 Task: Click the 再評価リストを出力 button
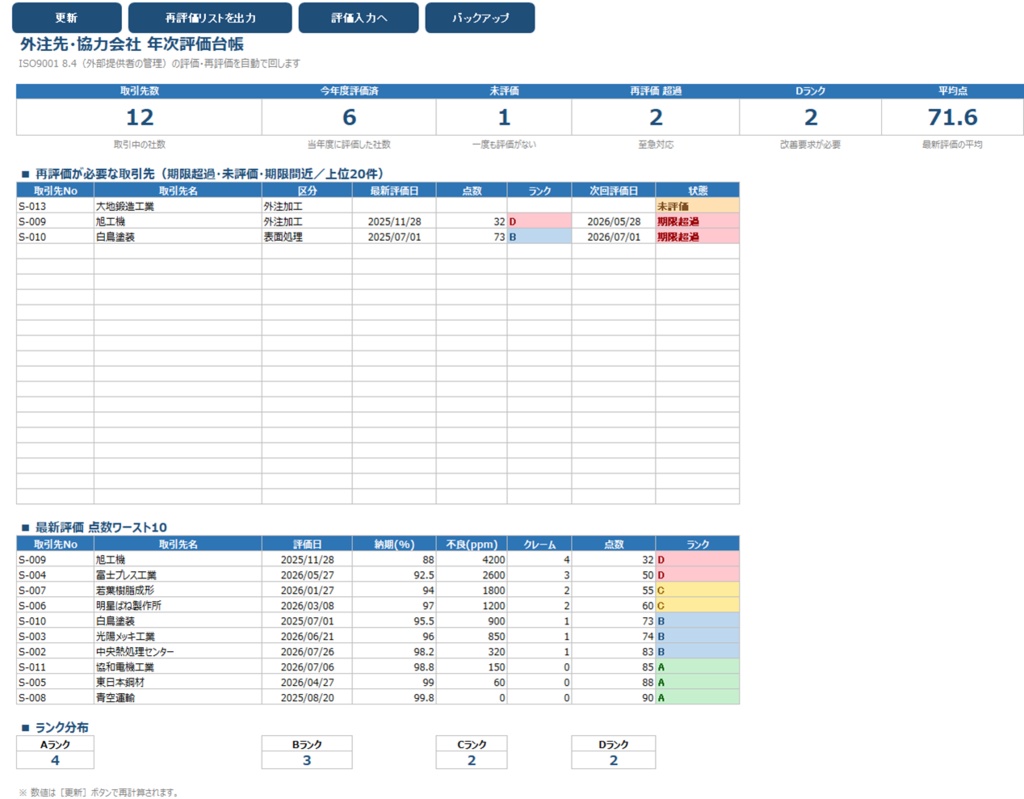coord(210,18)
